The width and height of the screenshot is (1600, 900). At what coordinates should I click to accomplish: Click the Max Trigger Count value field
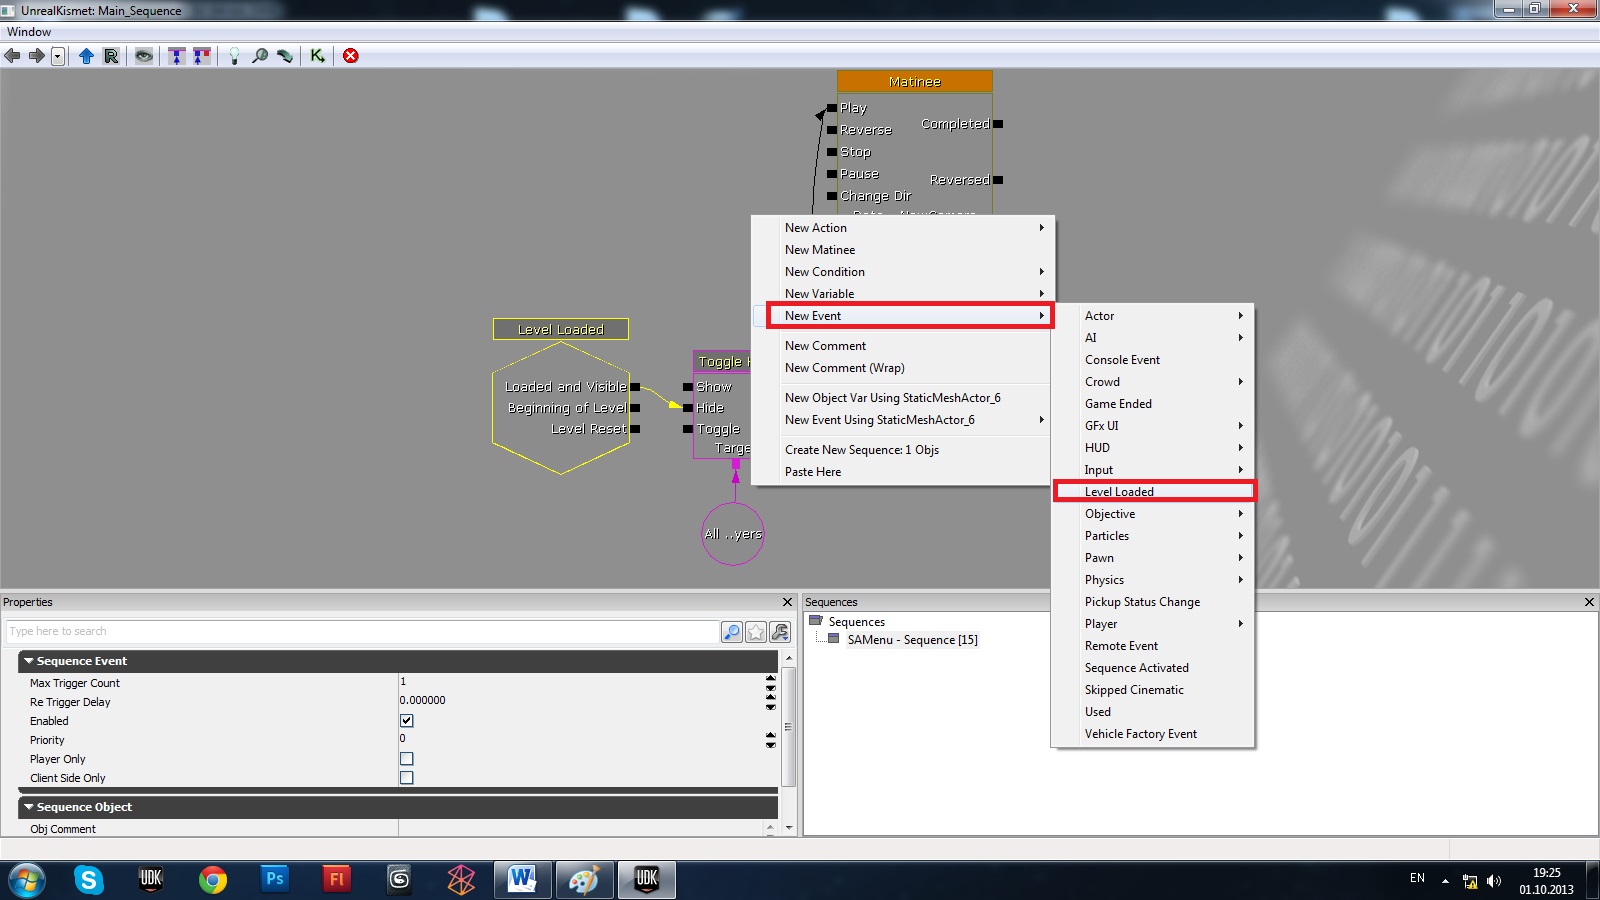pos(581,683)
